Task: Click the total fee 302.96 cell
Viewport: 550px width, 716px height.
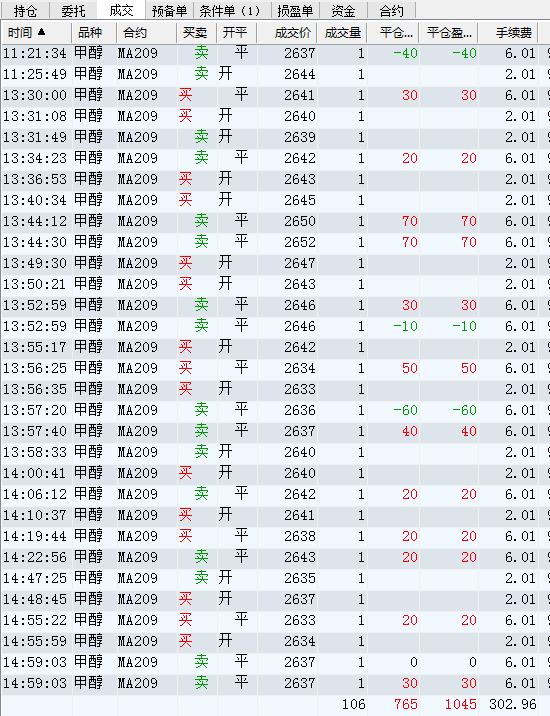Action: click(x=513, y=704)
